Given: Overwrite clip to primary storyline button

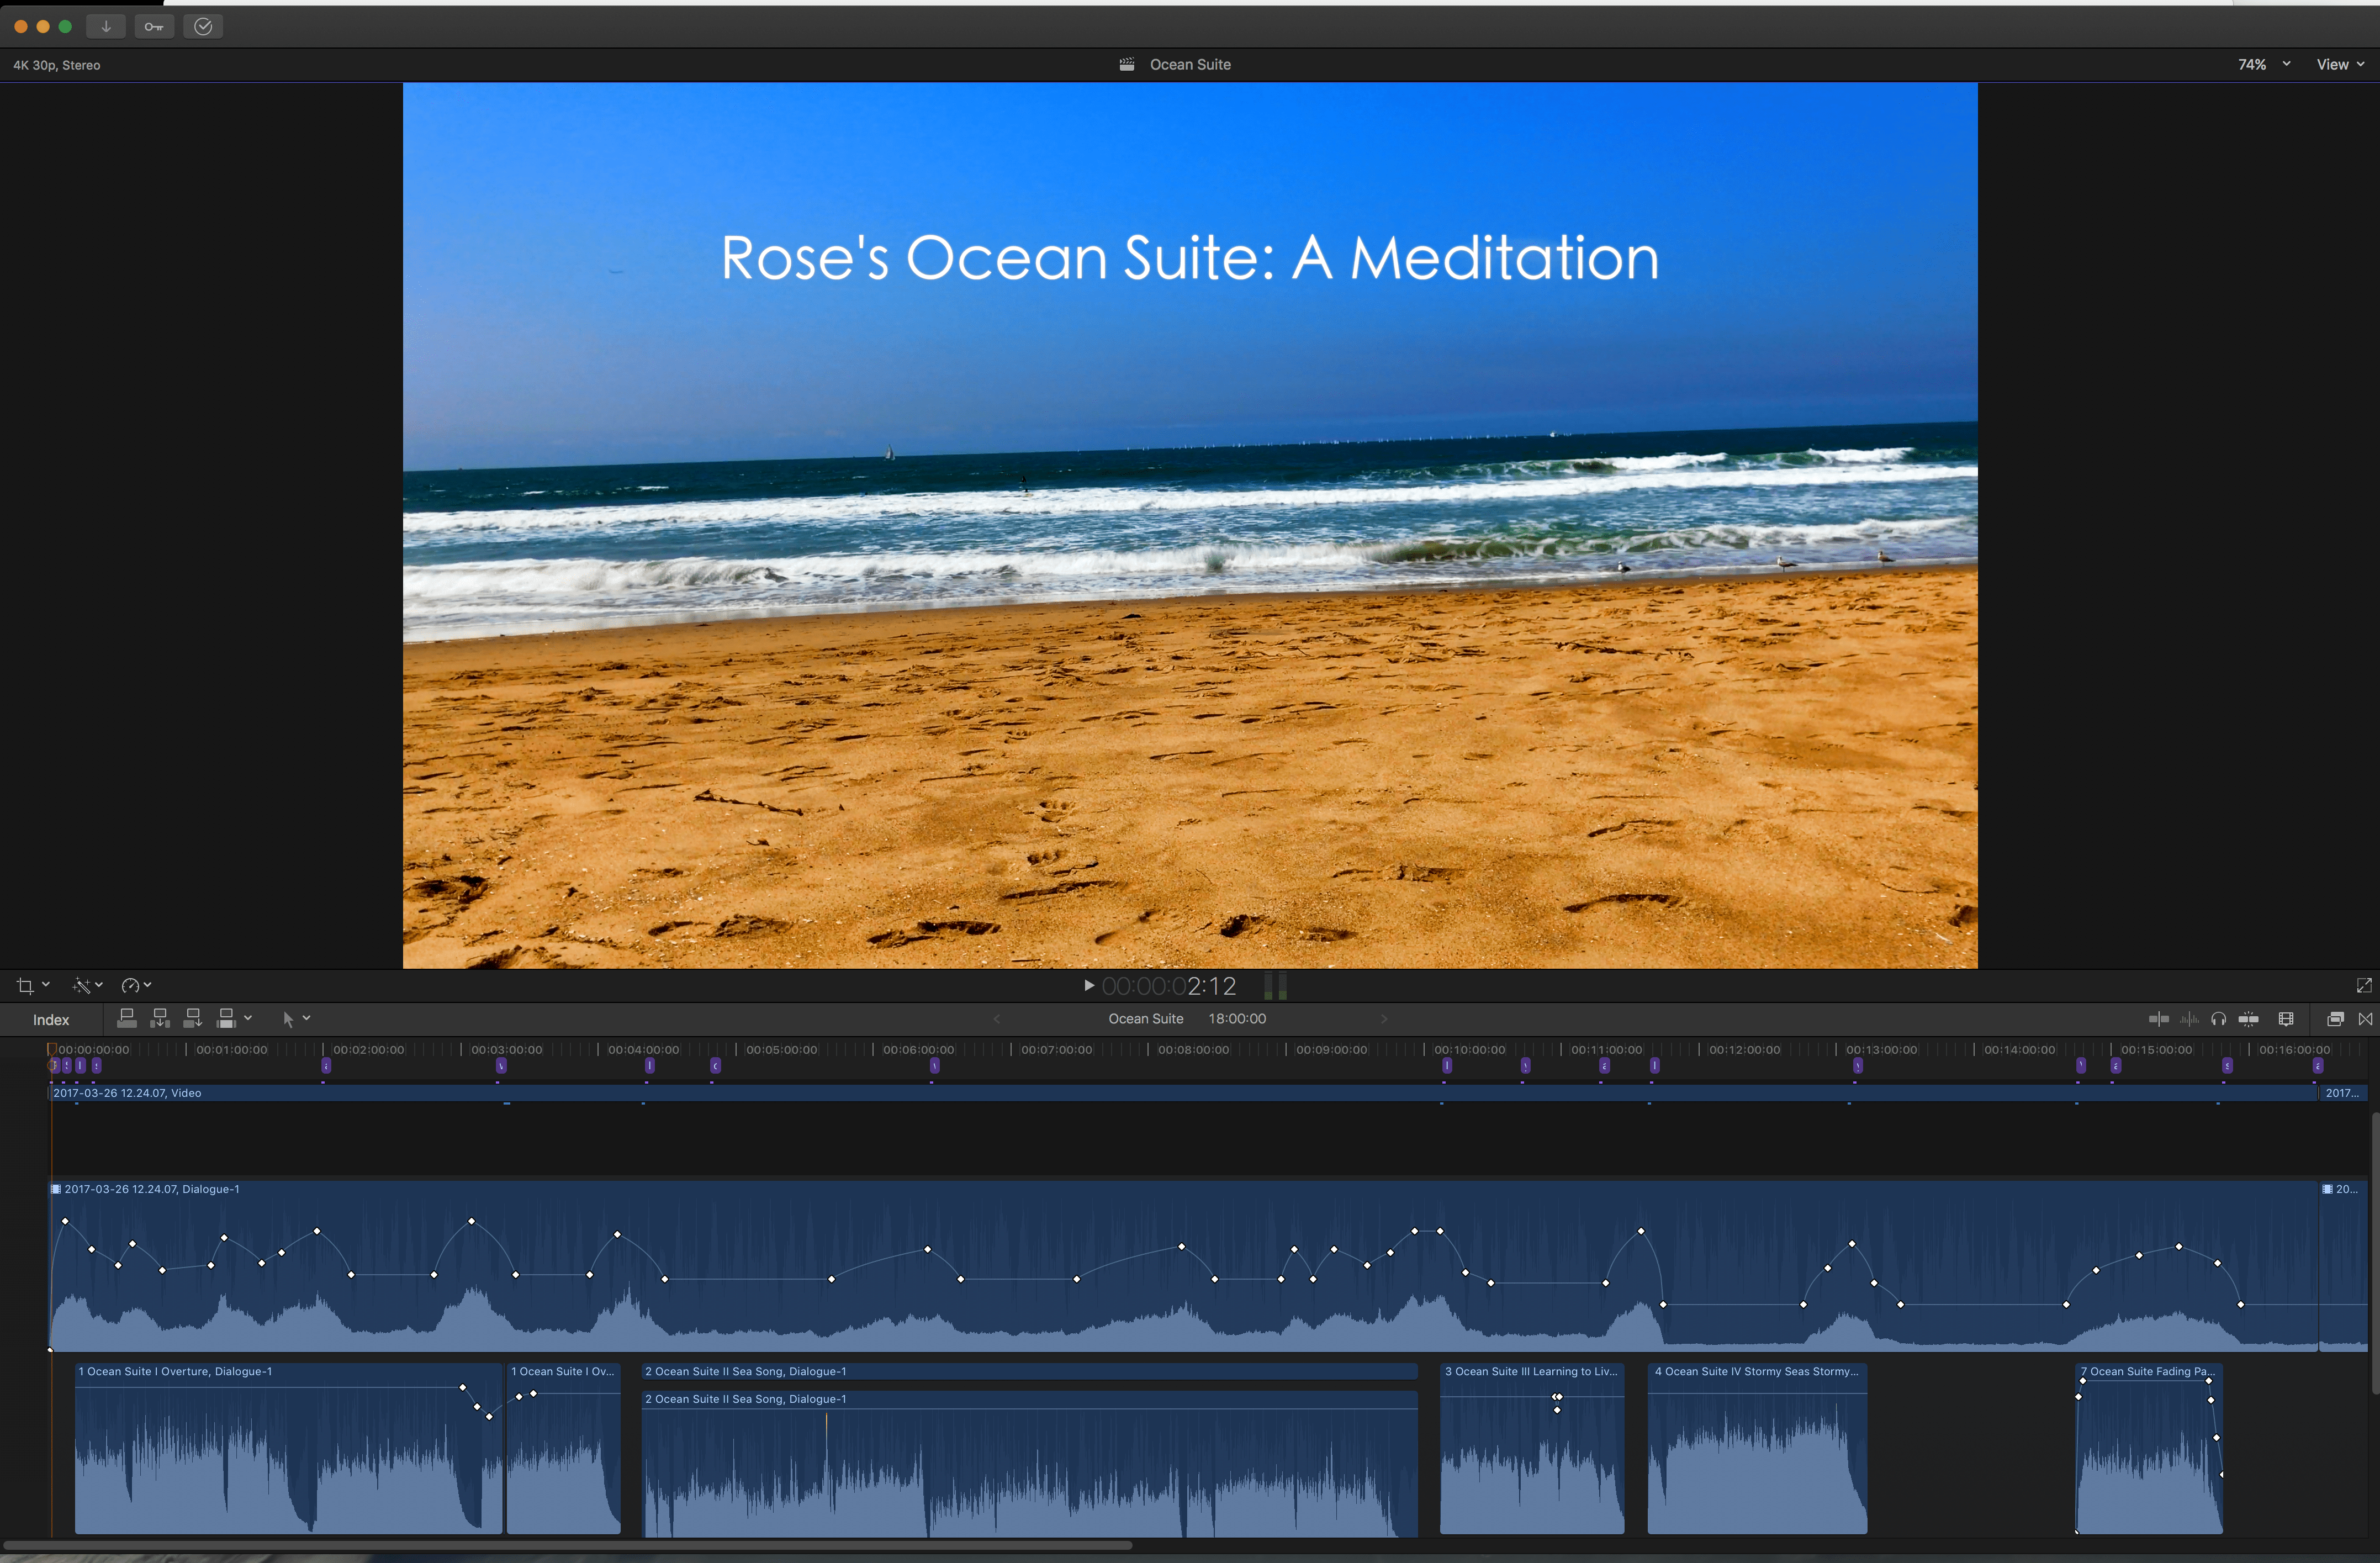Looking at the screenshot, I should pos(227,1019).
